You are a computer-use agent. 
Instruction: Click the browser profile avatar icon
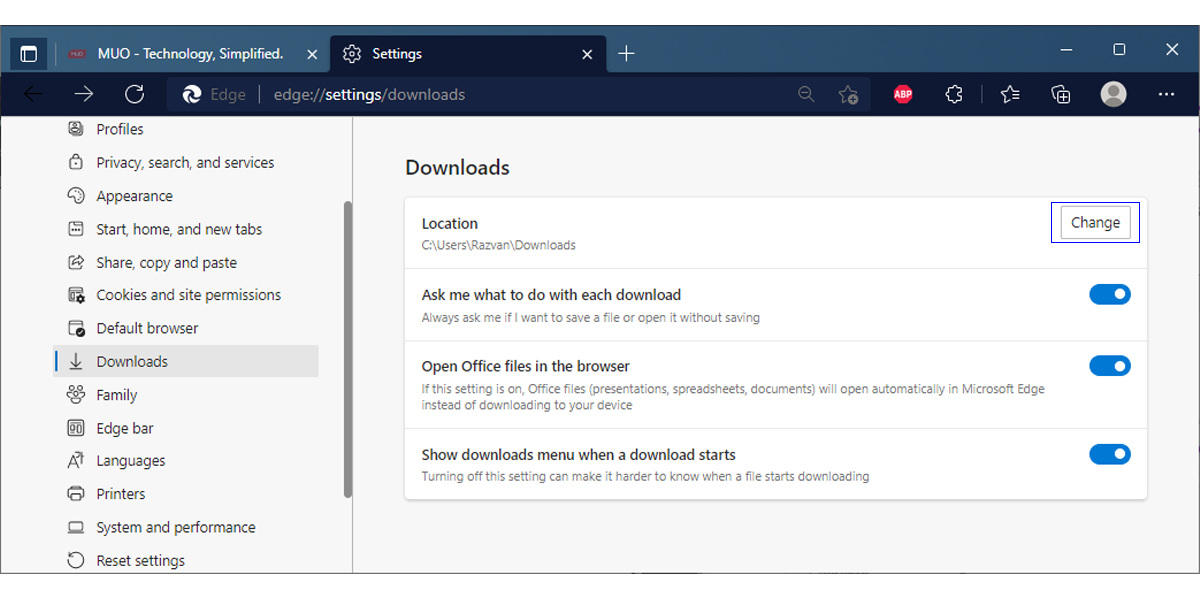pos(1113,94)
